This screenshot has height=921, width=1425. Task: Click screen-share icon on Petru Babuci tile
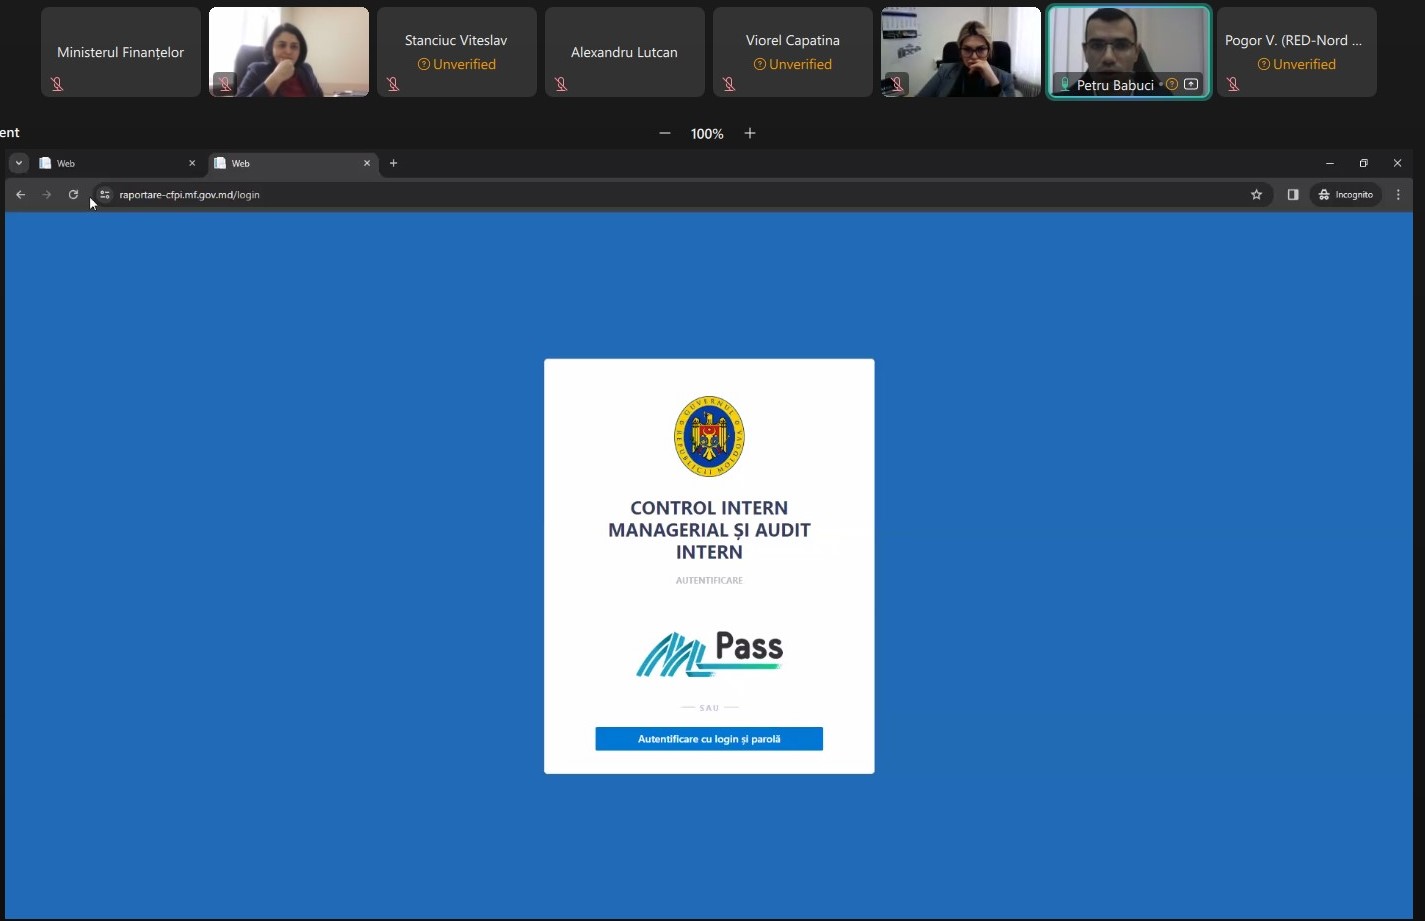[x=1191, y=84]
